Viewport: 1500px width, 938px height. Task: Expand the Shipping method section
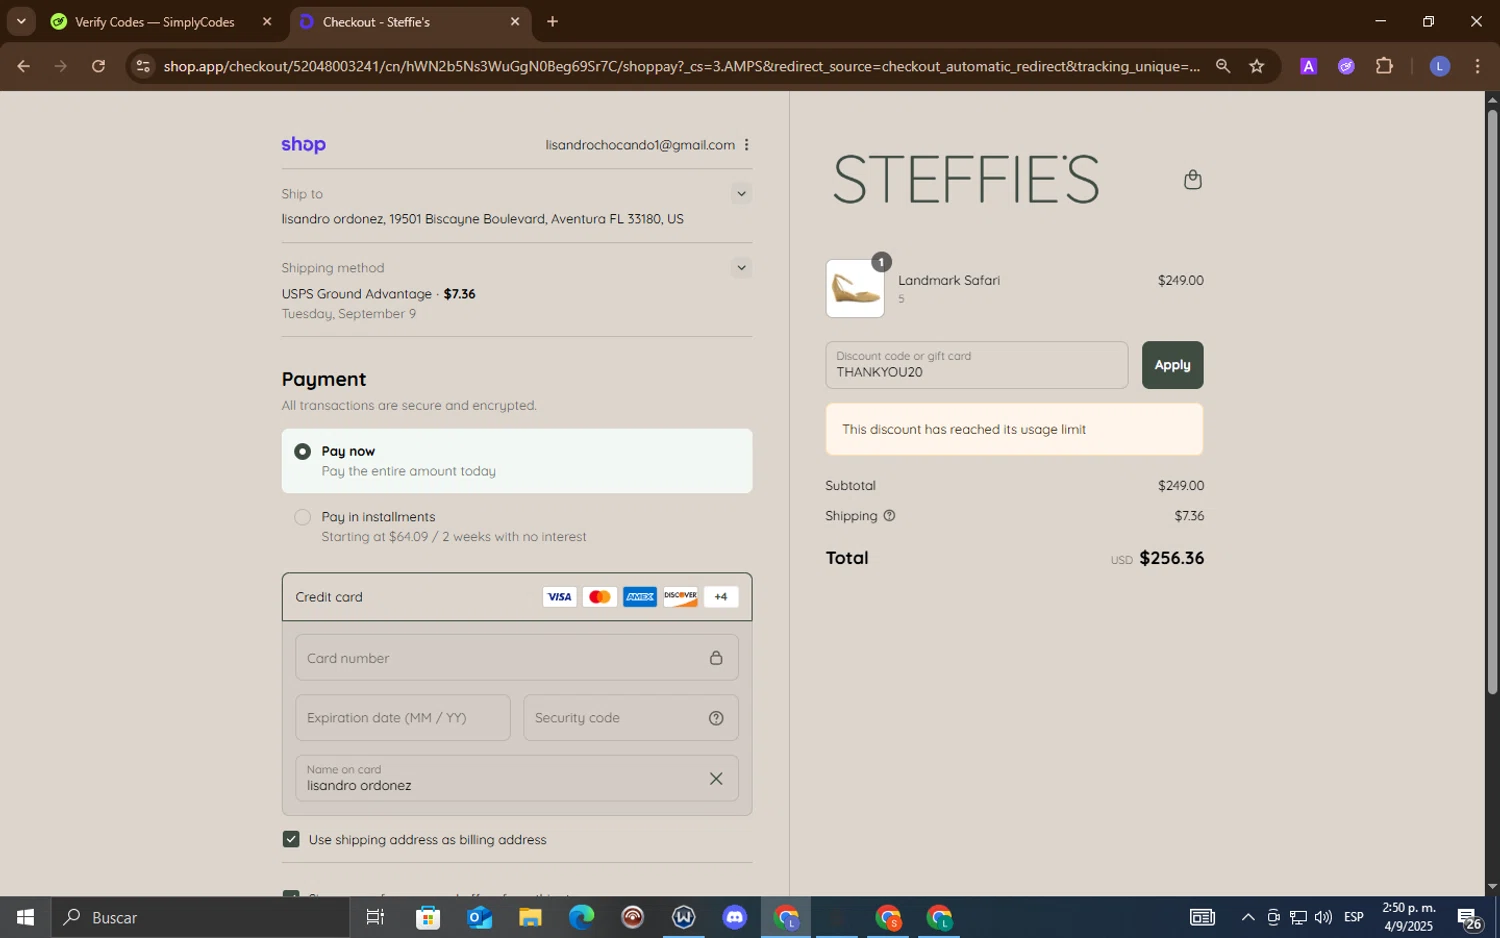pos(740,268)
